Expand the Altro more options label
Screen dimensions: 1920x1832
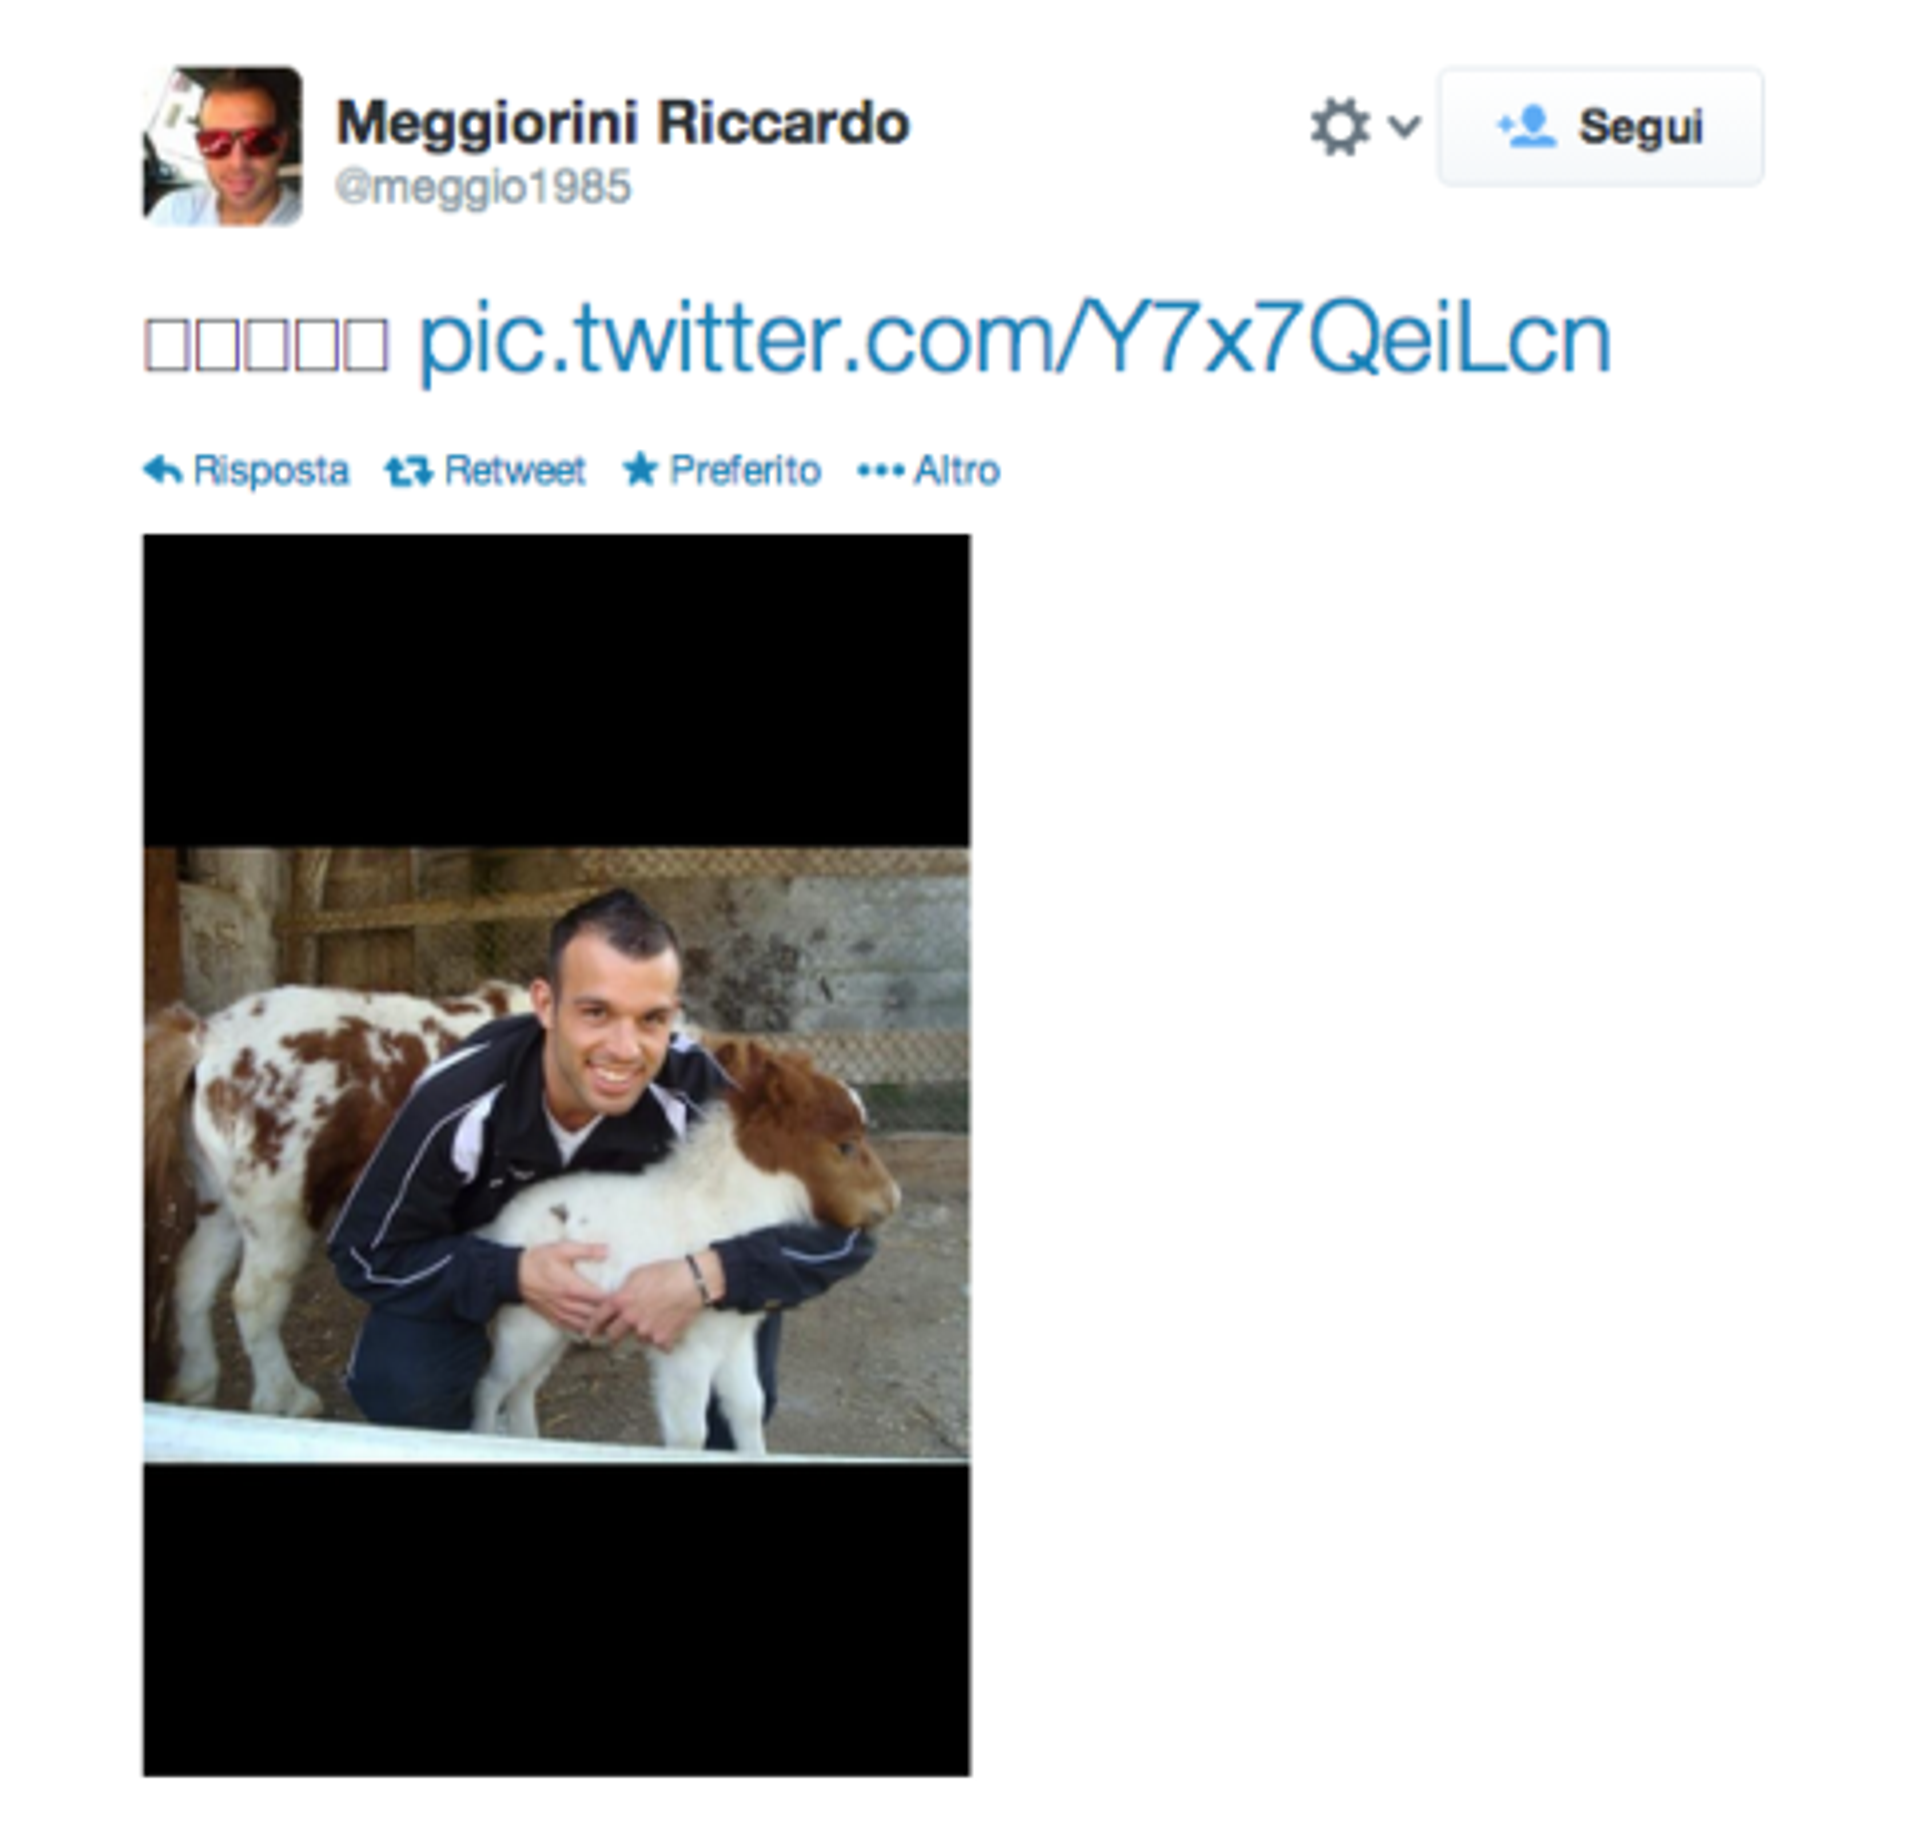pyautogui.click(x=957, y=470)
